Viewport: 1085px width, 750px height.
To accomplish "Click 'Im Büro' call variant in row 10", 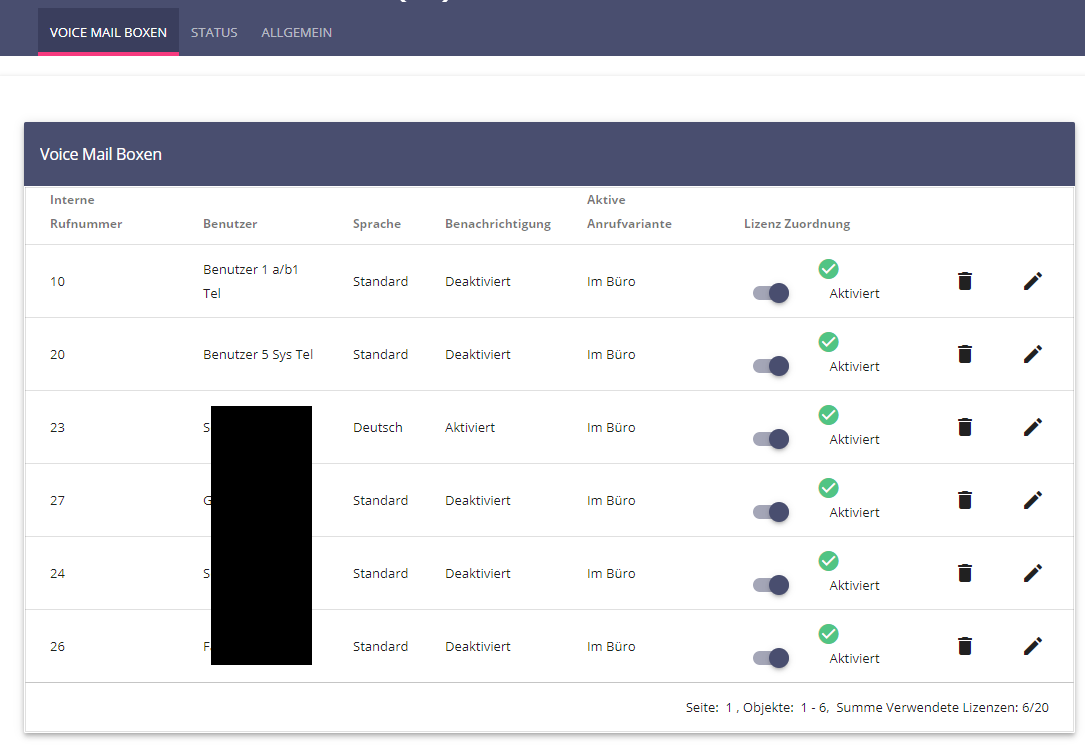I will (x=611, y=282).
